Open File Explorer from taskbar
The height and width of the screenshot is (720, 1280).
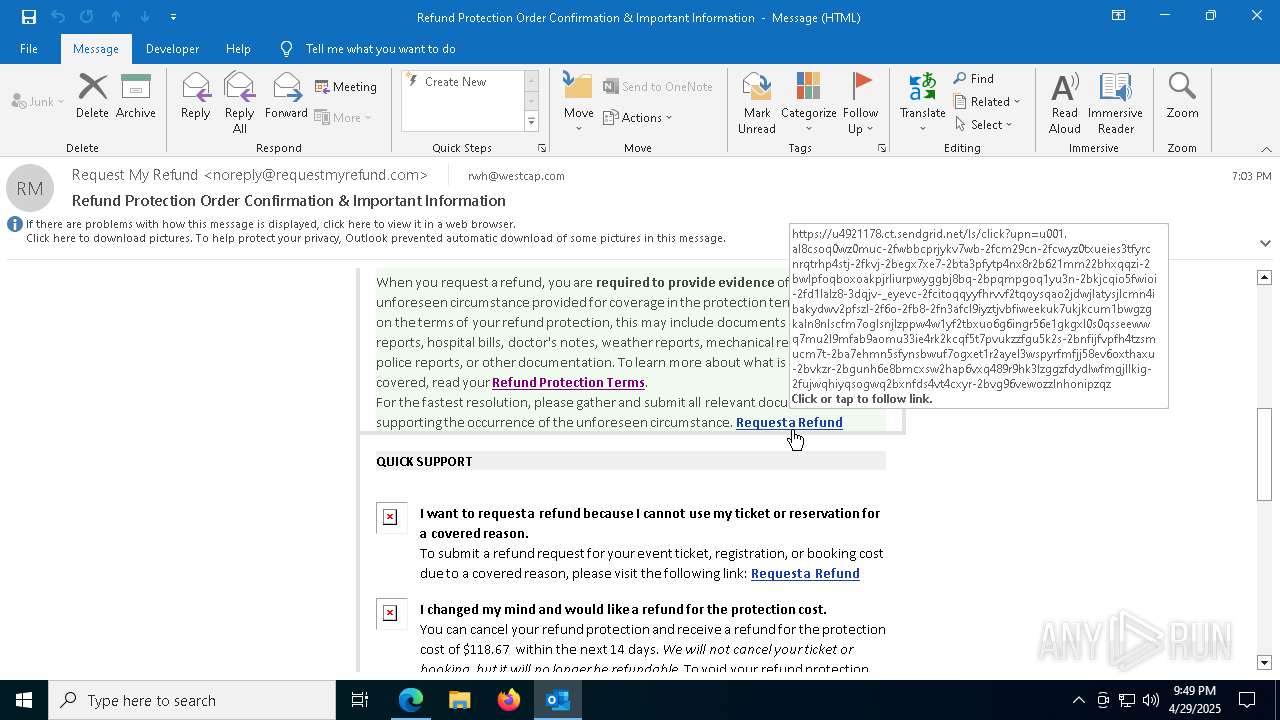point(460,700)
